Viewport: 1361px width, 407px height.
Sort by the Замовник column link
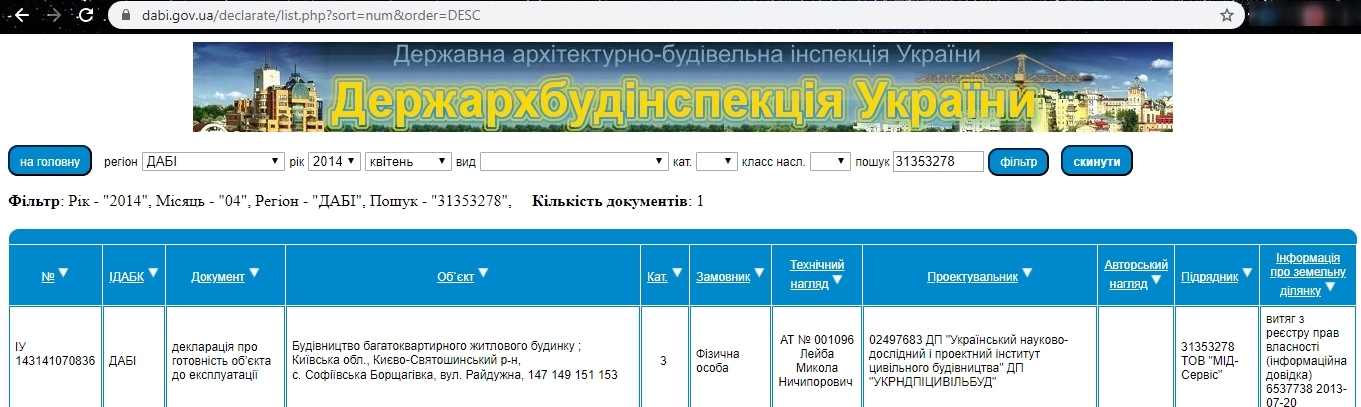723,277
